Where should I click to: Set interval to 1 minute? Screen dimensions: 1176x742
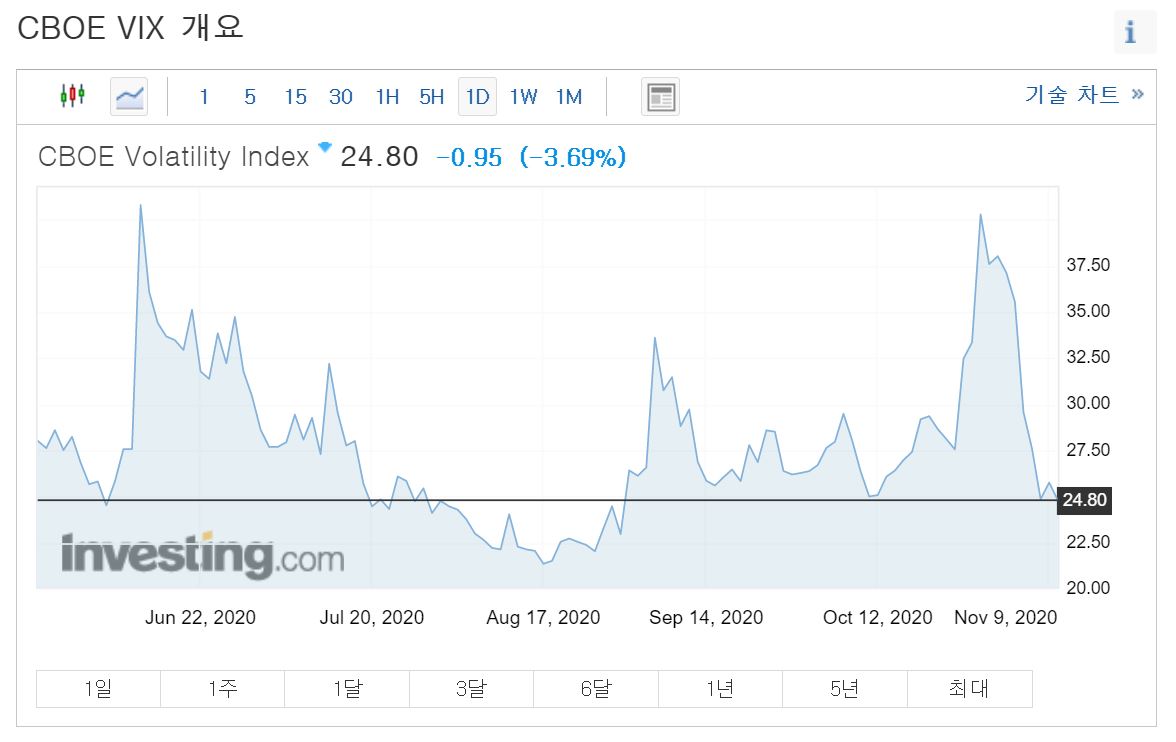click(x=204, y=97)
